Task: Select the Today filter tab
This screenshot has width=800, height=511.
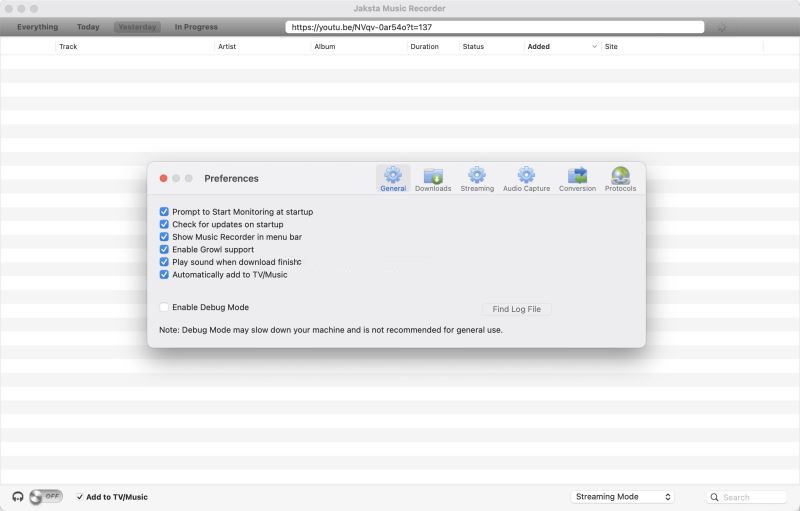Action: pyautogui.click(x=88, y=27)
